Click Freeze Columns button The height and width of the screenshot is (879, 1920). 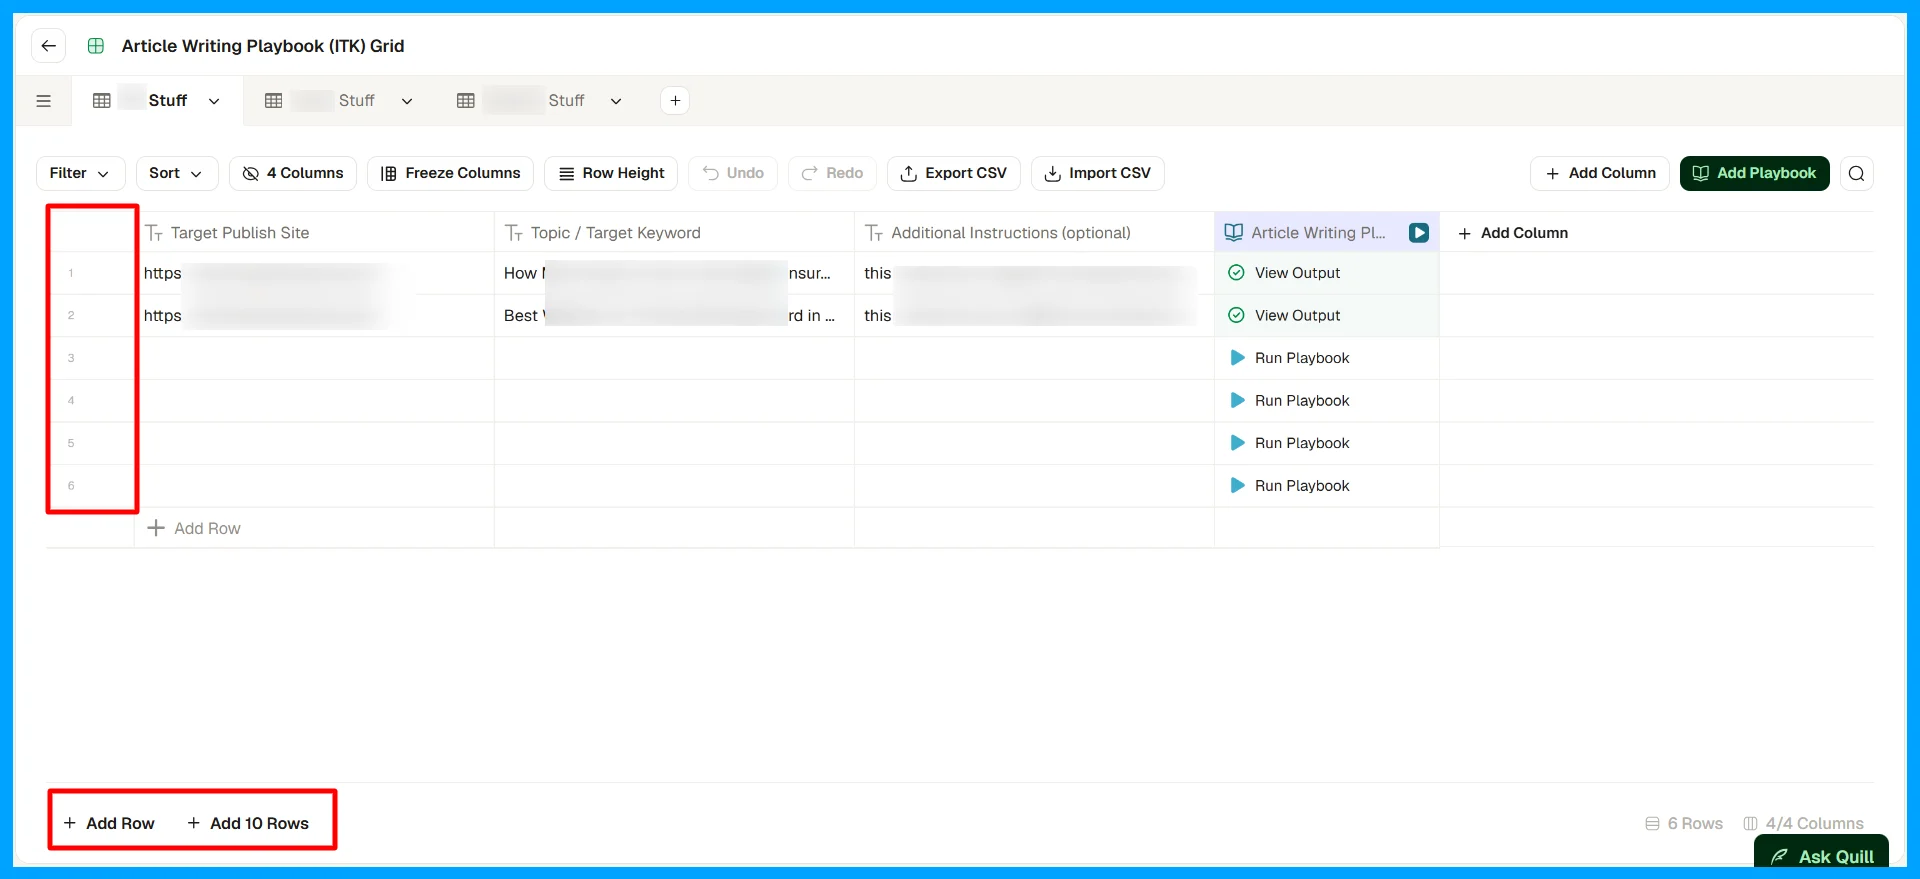point(450,173)
